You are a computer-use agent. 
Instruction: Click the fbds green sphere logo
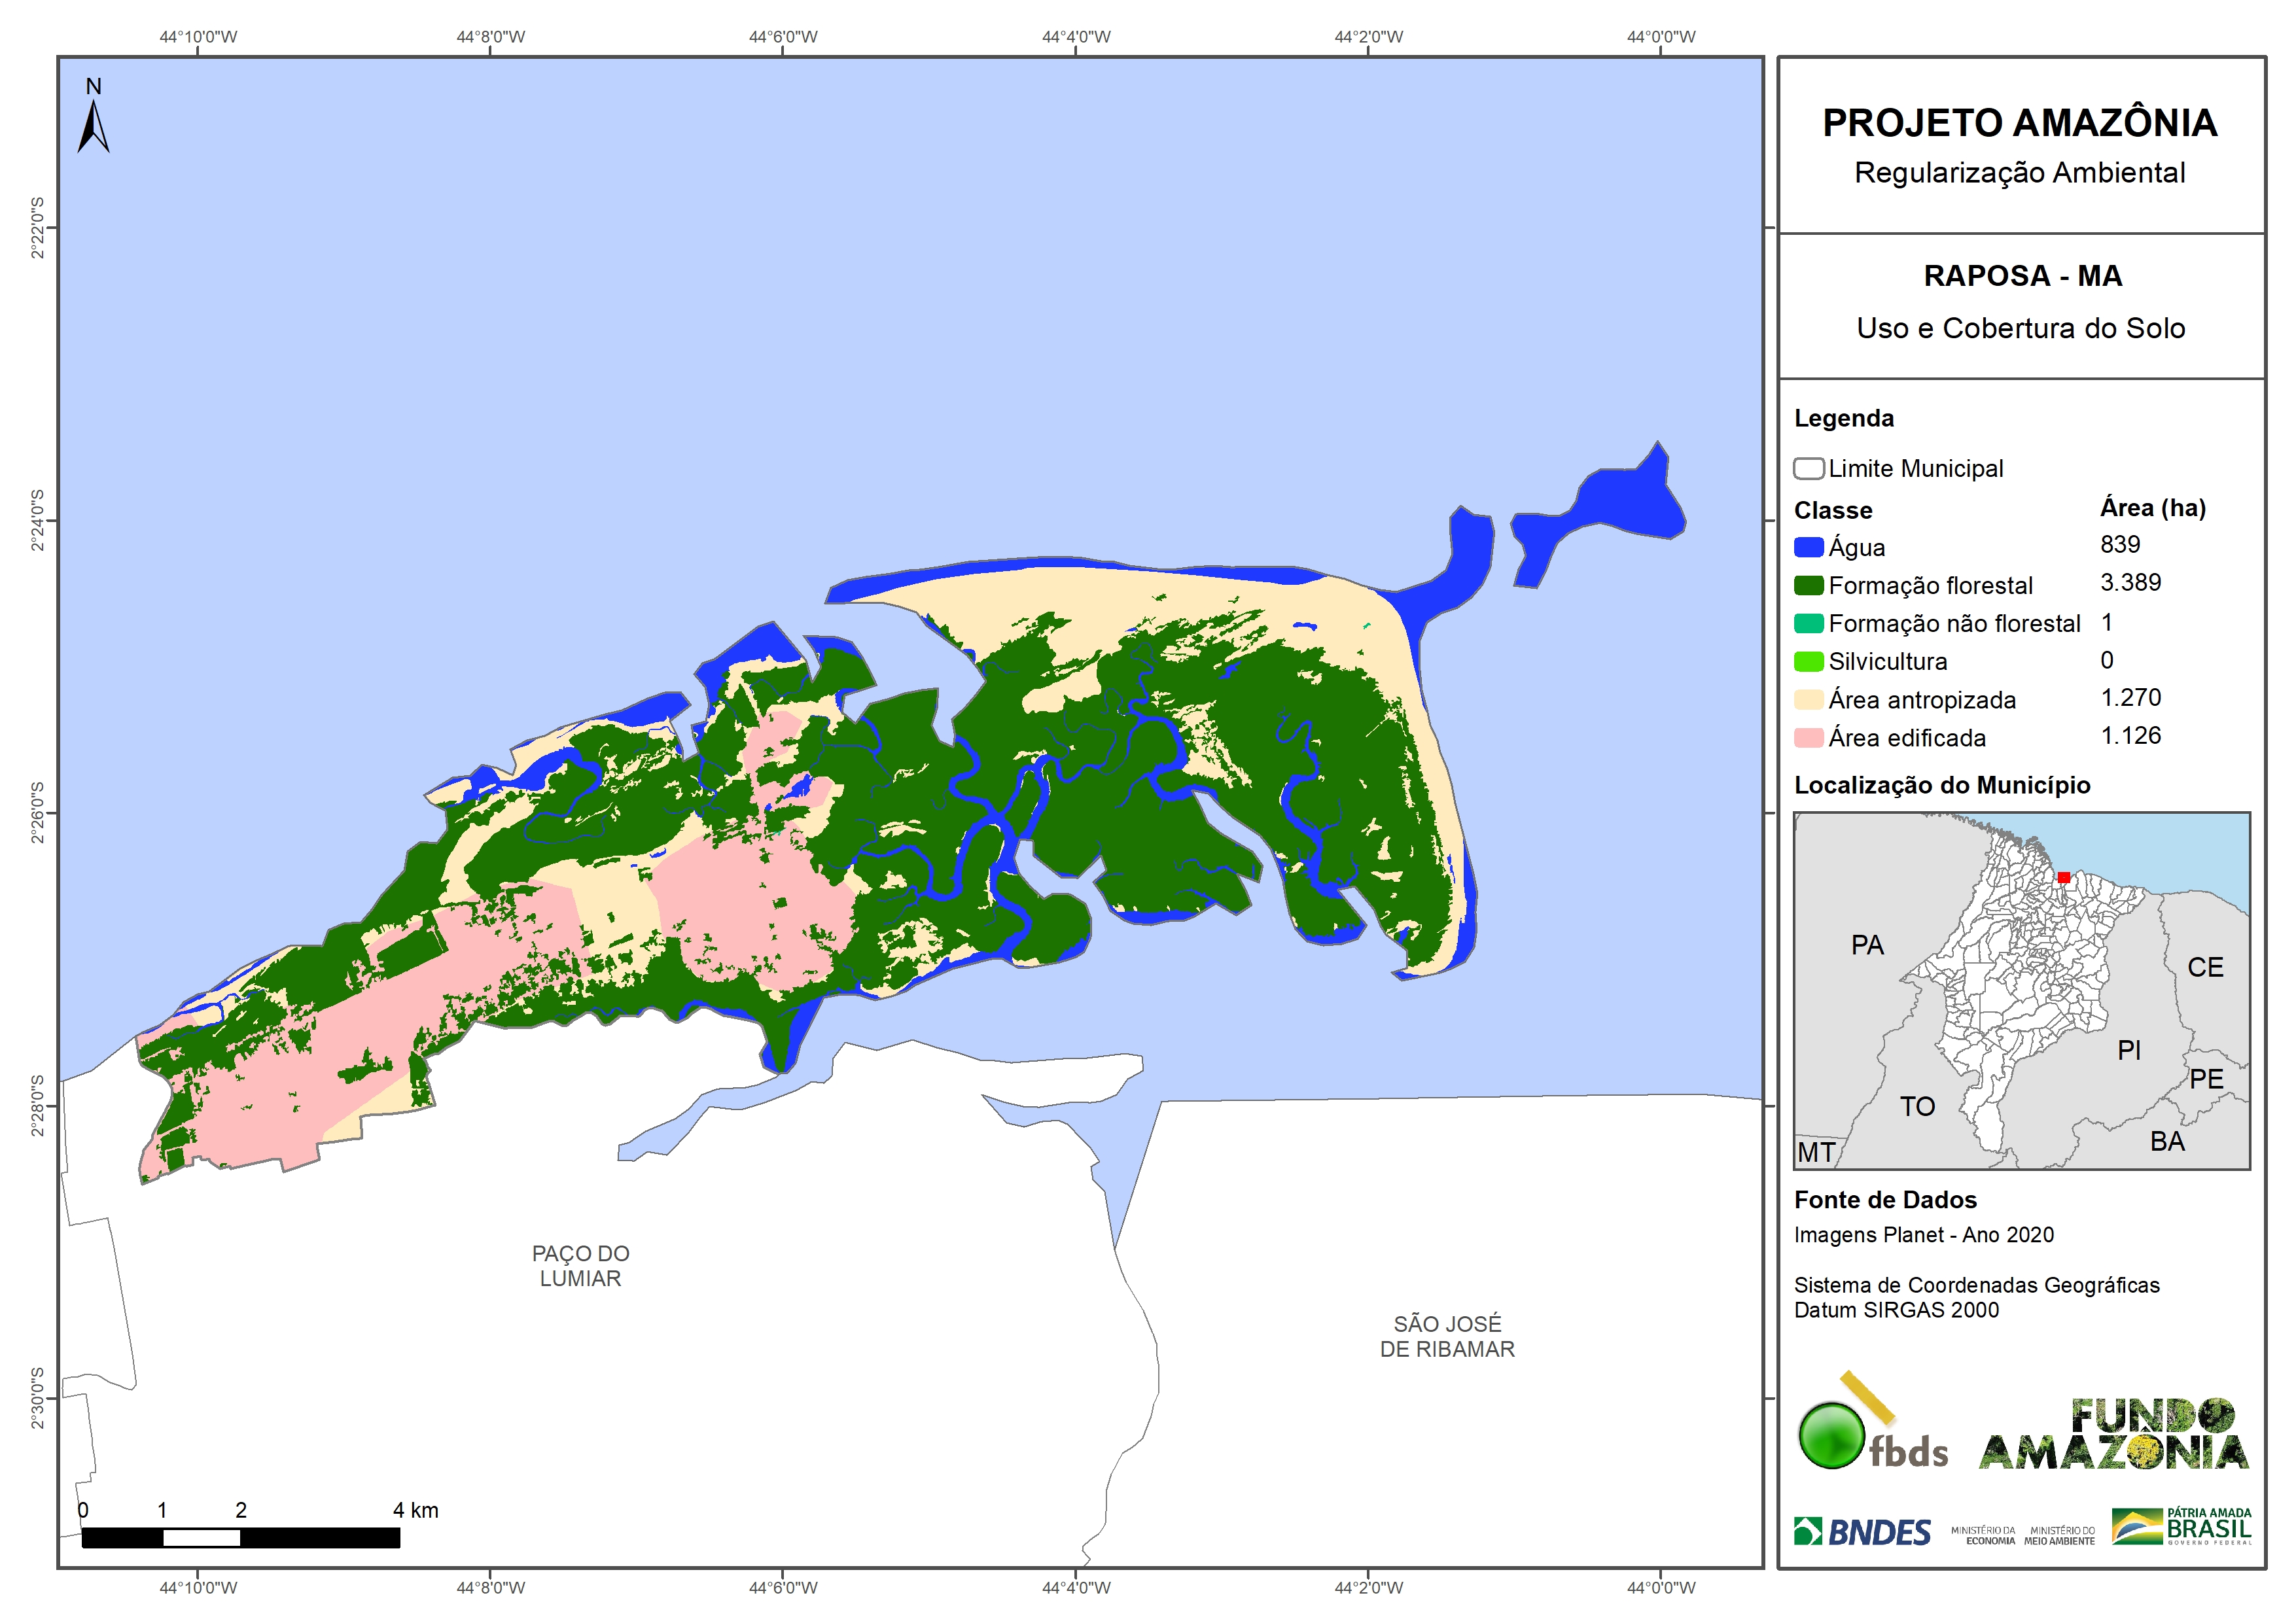coord(1831,1435)
